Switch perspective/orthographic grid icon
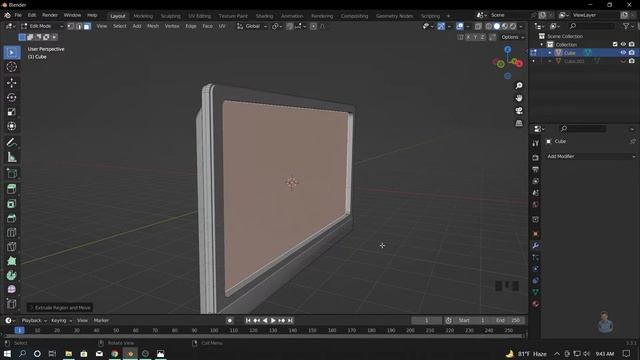This screenshot has width=640, height=360. click(519, 123)
